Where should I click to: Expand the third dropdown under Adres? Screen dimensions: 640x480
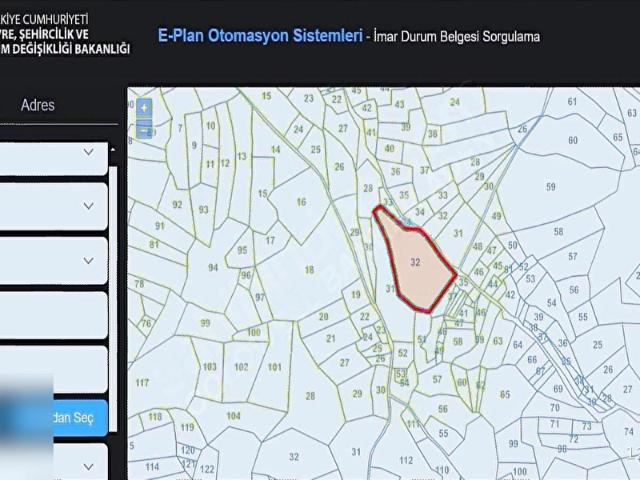[88, 260]
